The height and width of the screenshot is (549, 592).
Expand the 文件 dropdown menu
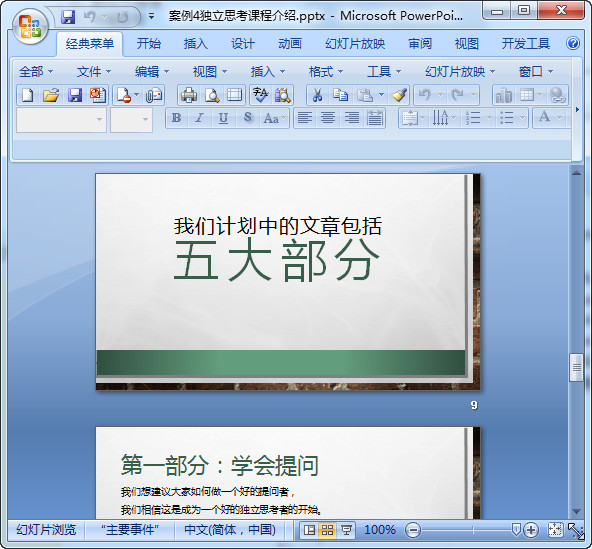94,71
